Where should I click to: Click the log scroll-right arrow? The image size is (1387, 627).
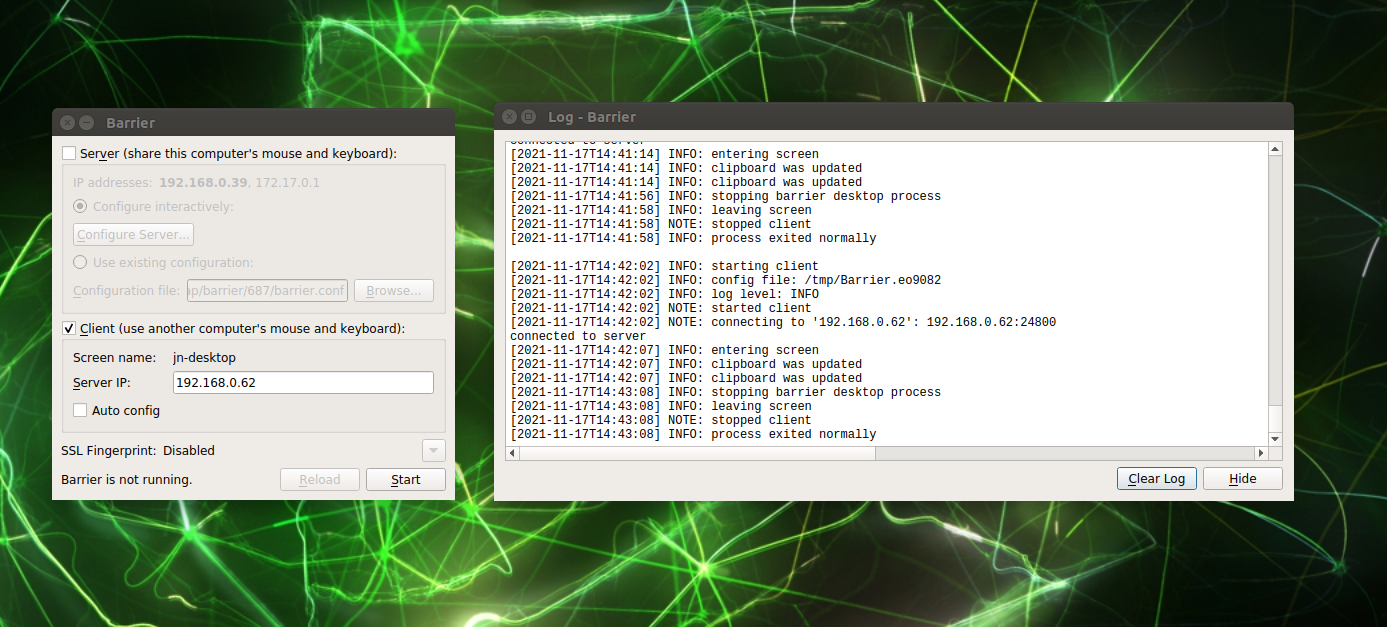click(1260, 453)
